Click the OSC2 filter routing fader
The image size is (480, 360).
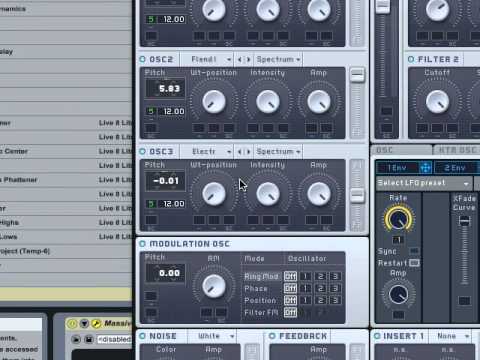coord(357,76)
